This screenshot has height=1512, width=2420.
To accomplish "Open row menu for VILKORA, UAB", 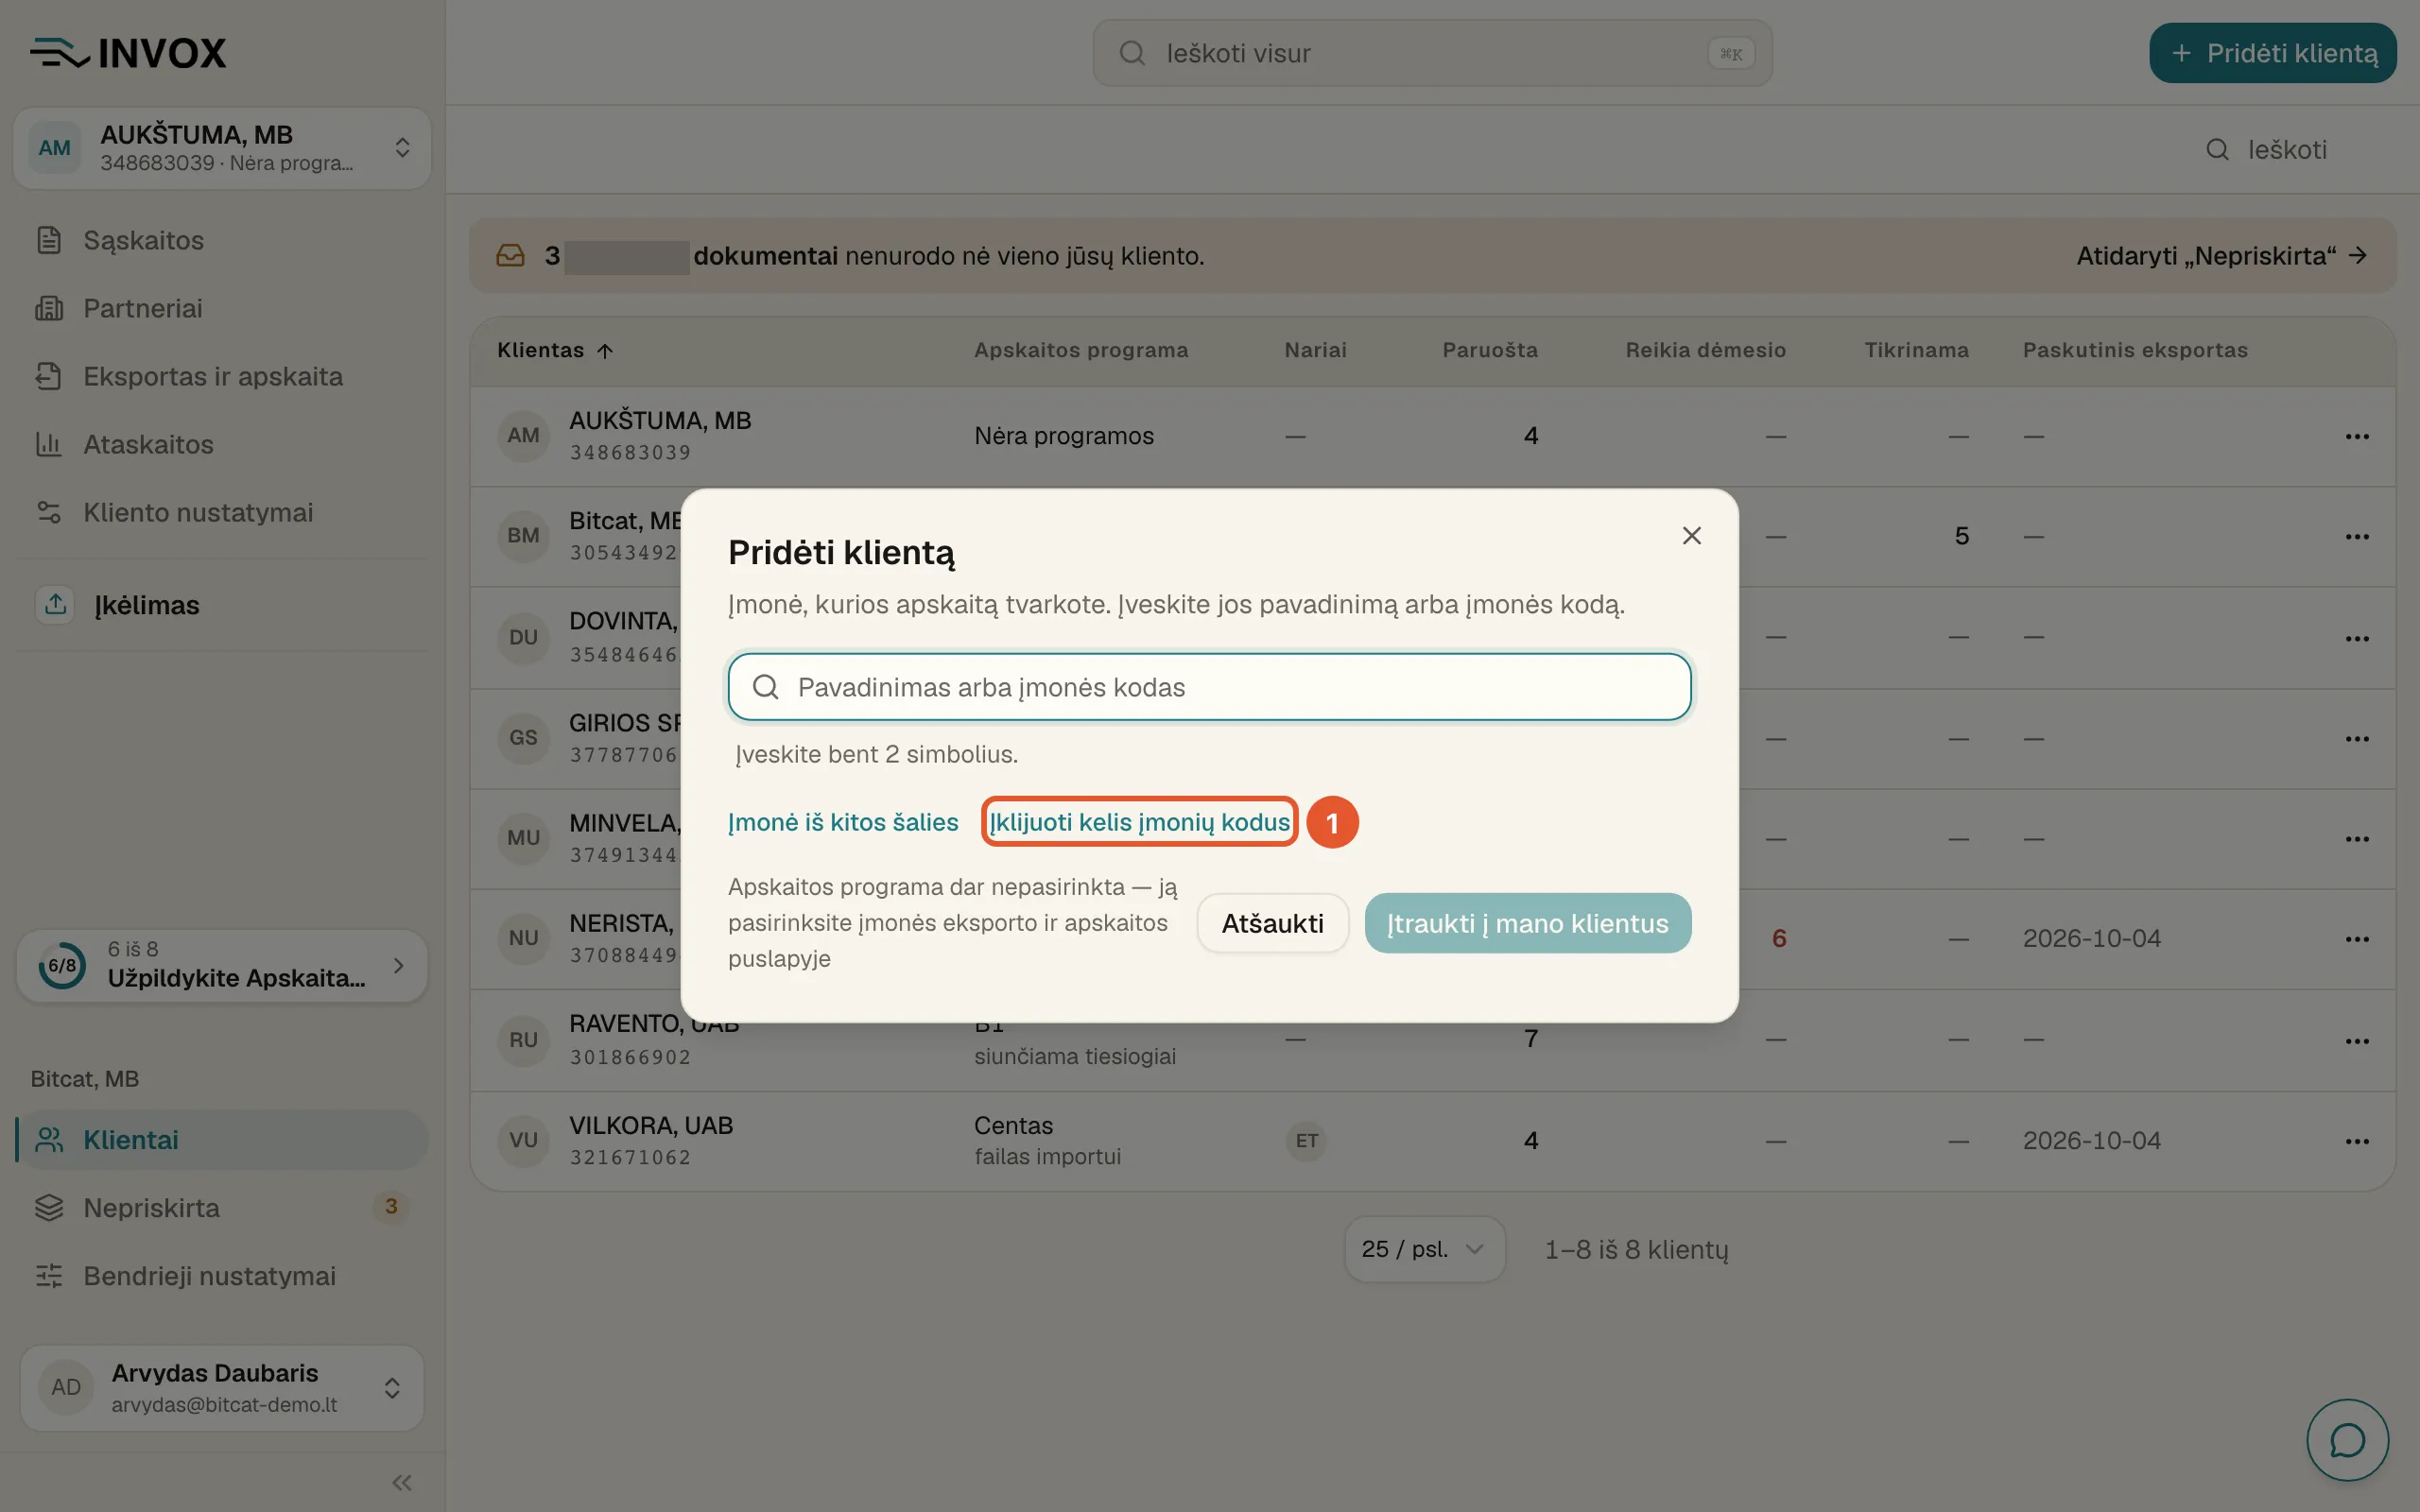I will click(x=2357, y=1141).
